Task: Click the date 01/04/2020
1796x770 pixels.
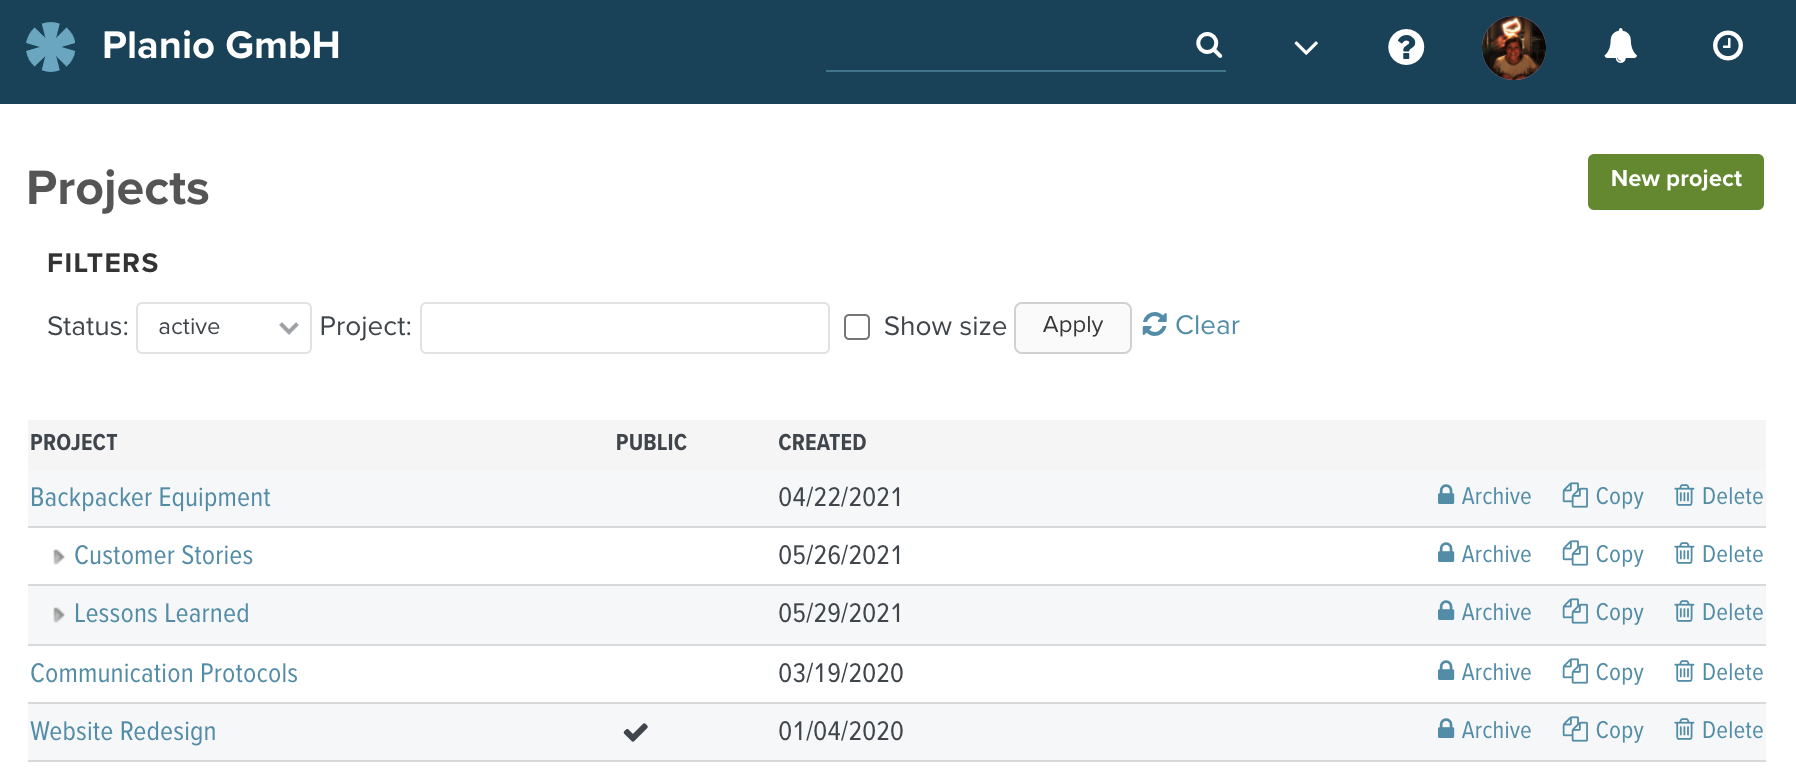Action: pos(841,731)
